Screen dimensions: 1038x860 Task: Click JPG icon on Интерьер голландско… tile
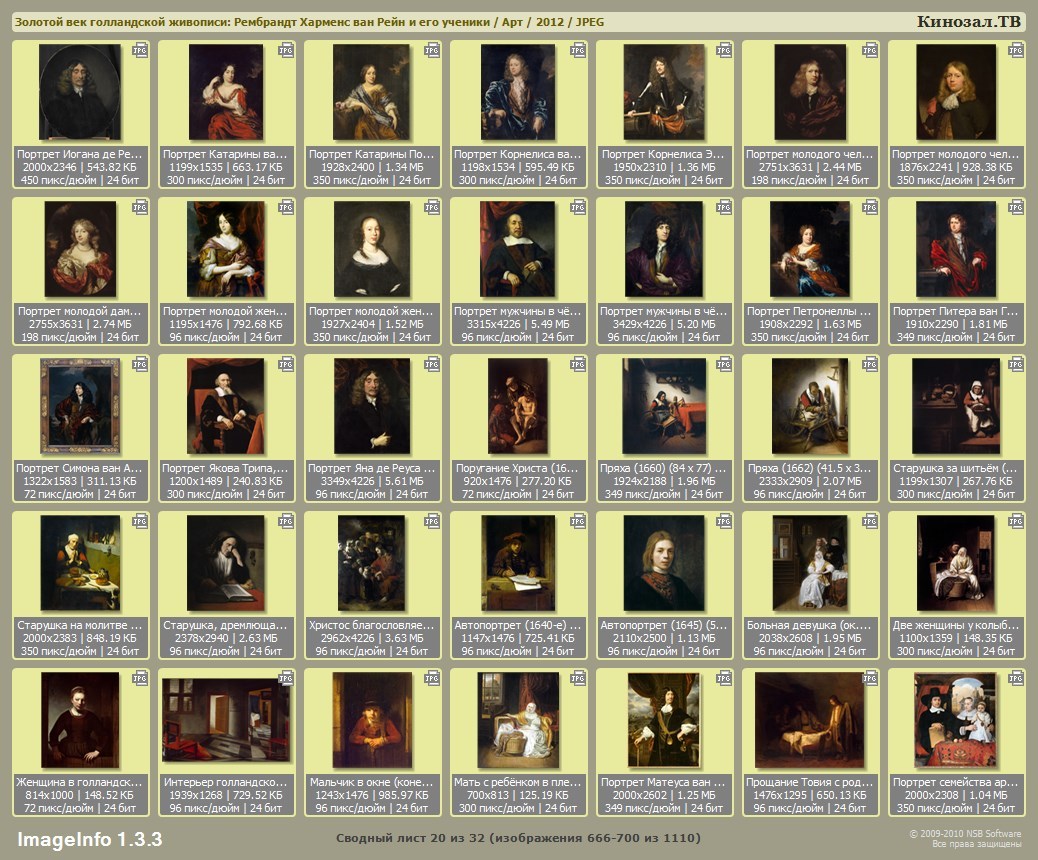[x=286, y=678]
